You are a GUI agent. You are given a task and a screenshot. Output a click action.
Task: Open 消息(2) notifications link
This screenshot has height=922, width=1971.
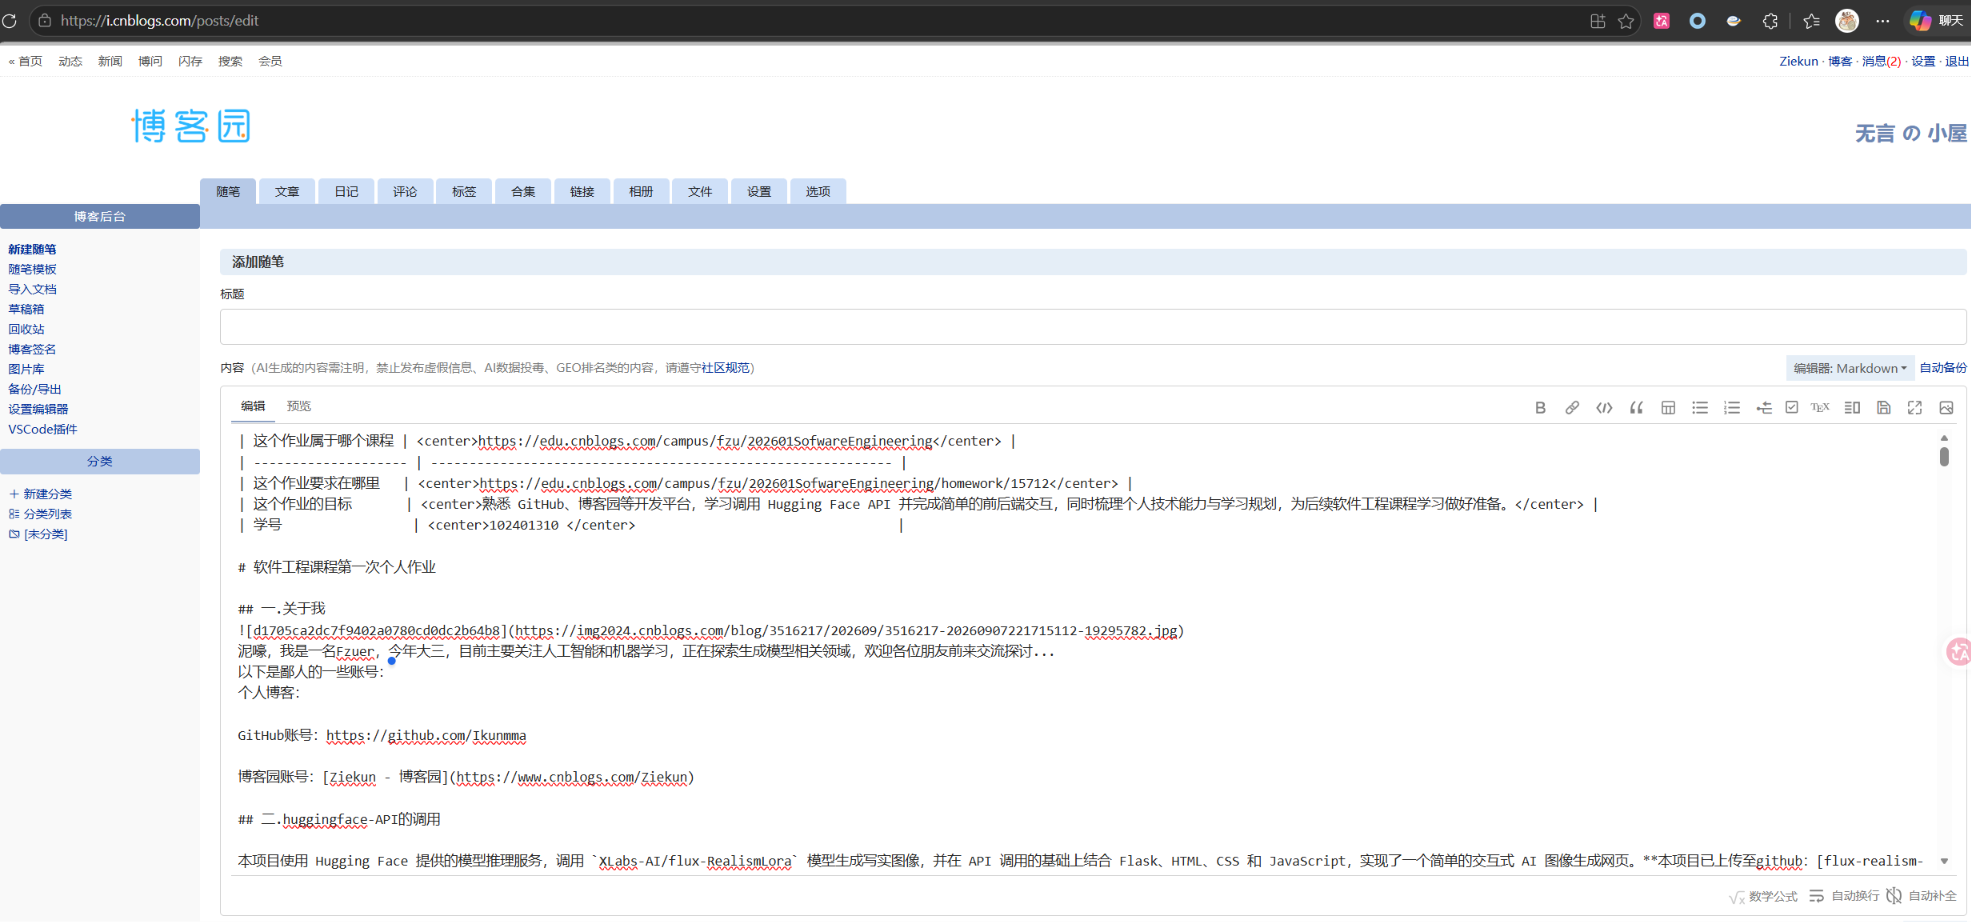[1881, 61]
